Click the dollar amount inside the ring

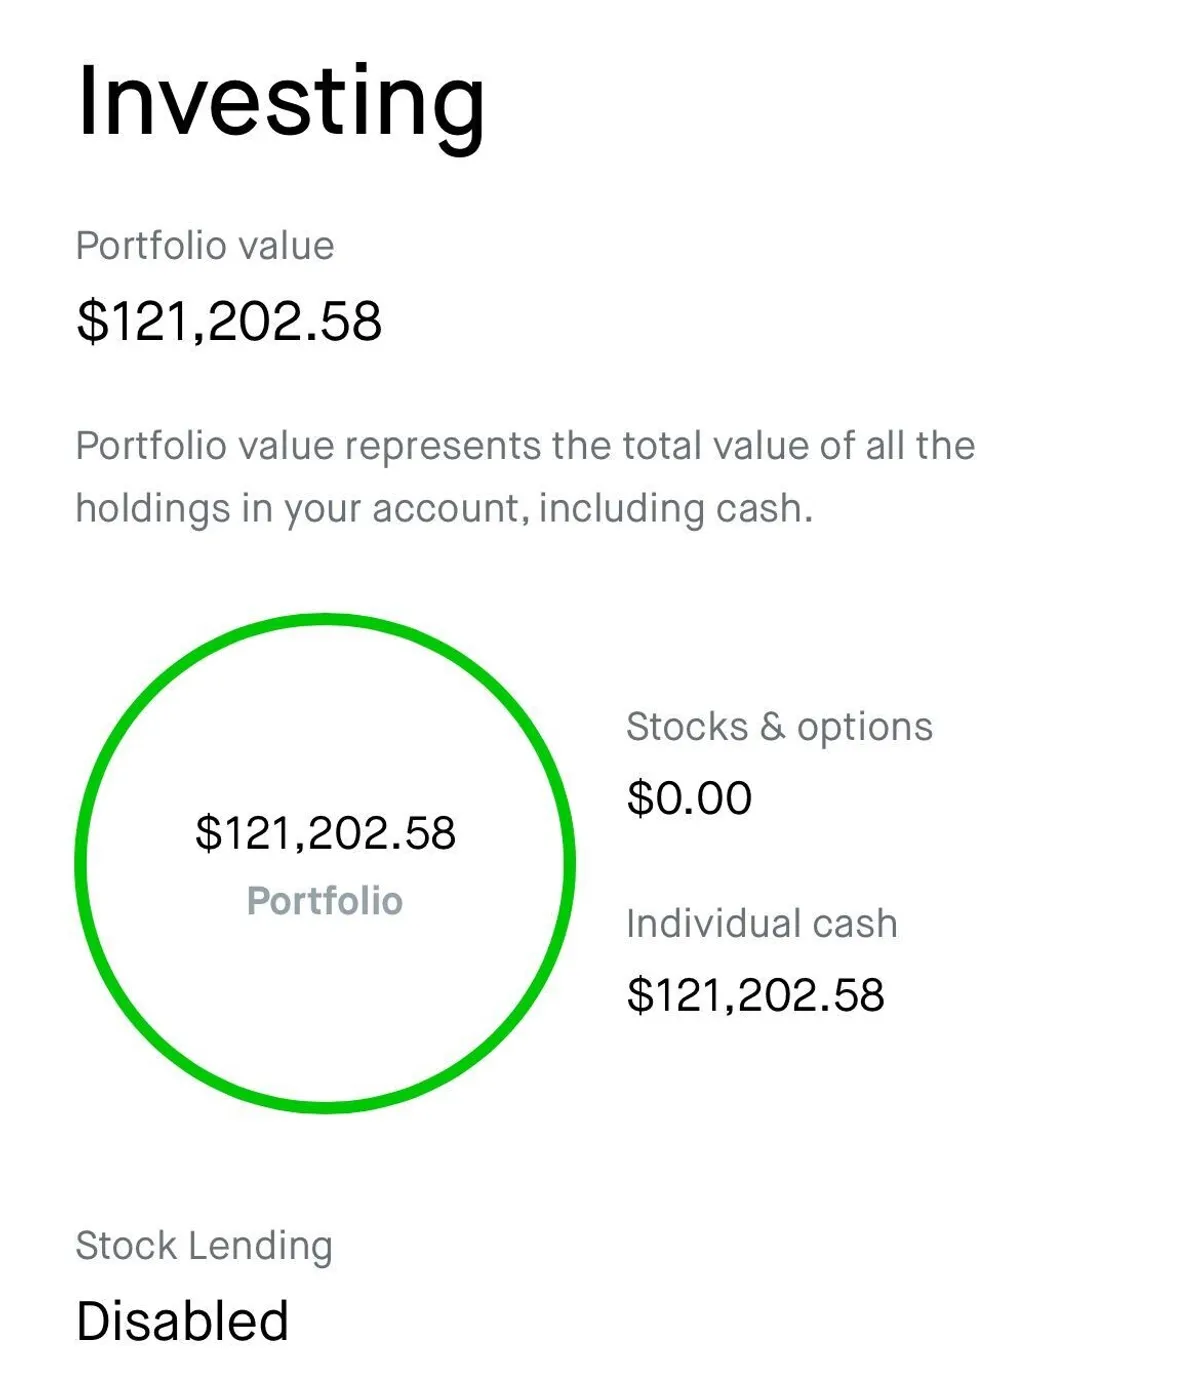[x=325, y=833]
